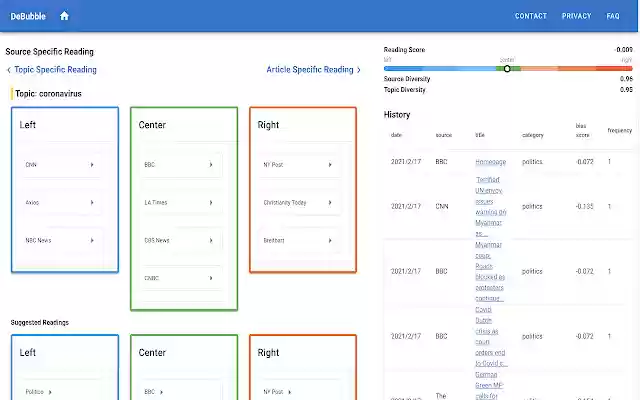Expand the CNBC source arrow
This screenshot has width=640, height=400.
click(211, 278)
